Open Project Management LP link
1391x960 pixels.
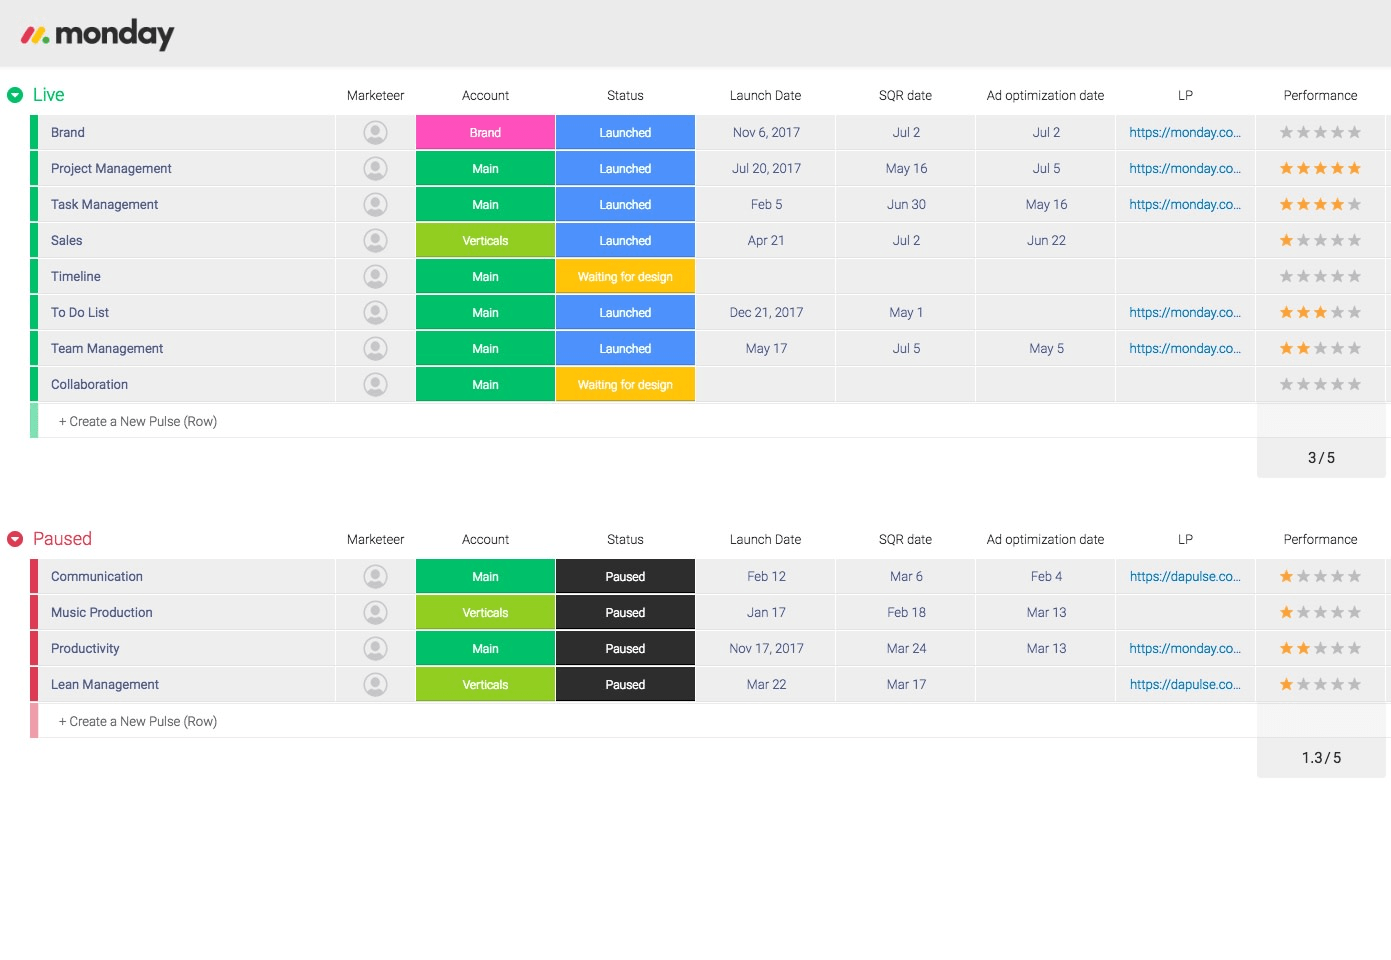[1185, 168]
